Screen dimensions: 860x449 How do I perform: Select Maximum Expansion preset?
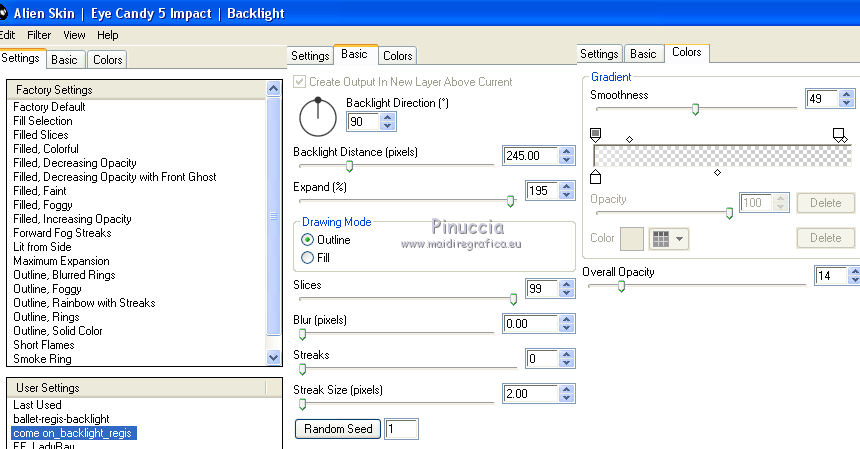click(x=61, y=261)
